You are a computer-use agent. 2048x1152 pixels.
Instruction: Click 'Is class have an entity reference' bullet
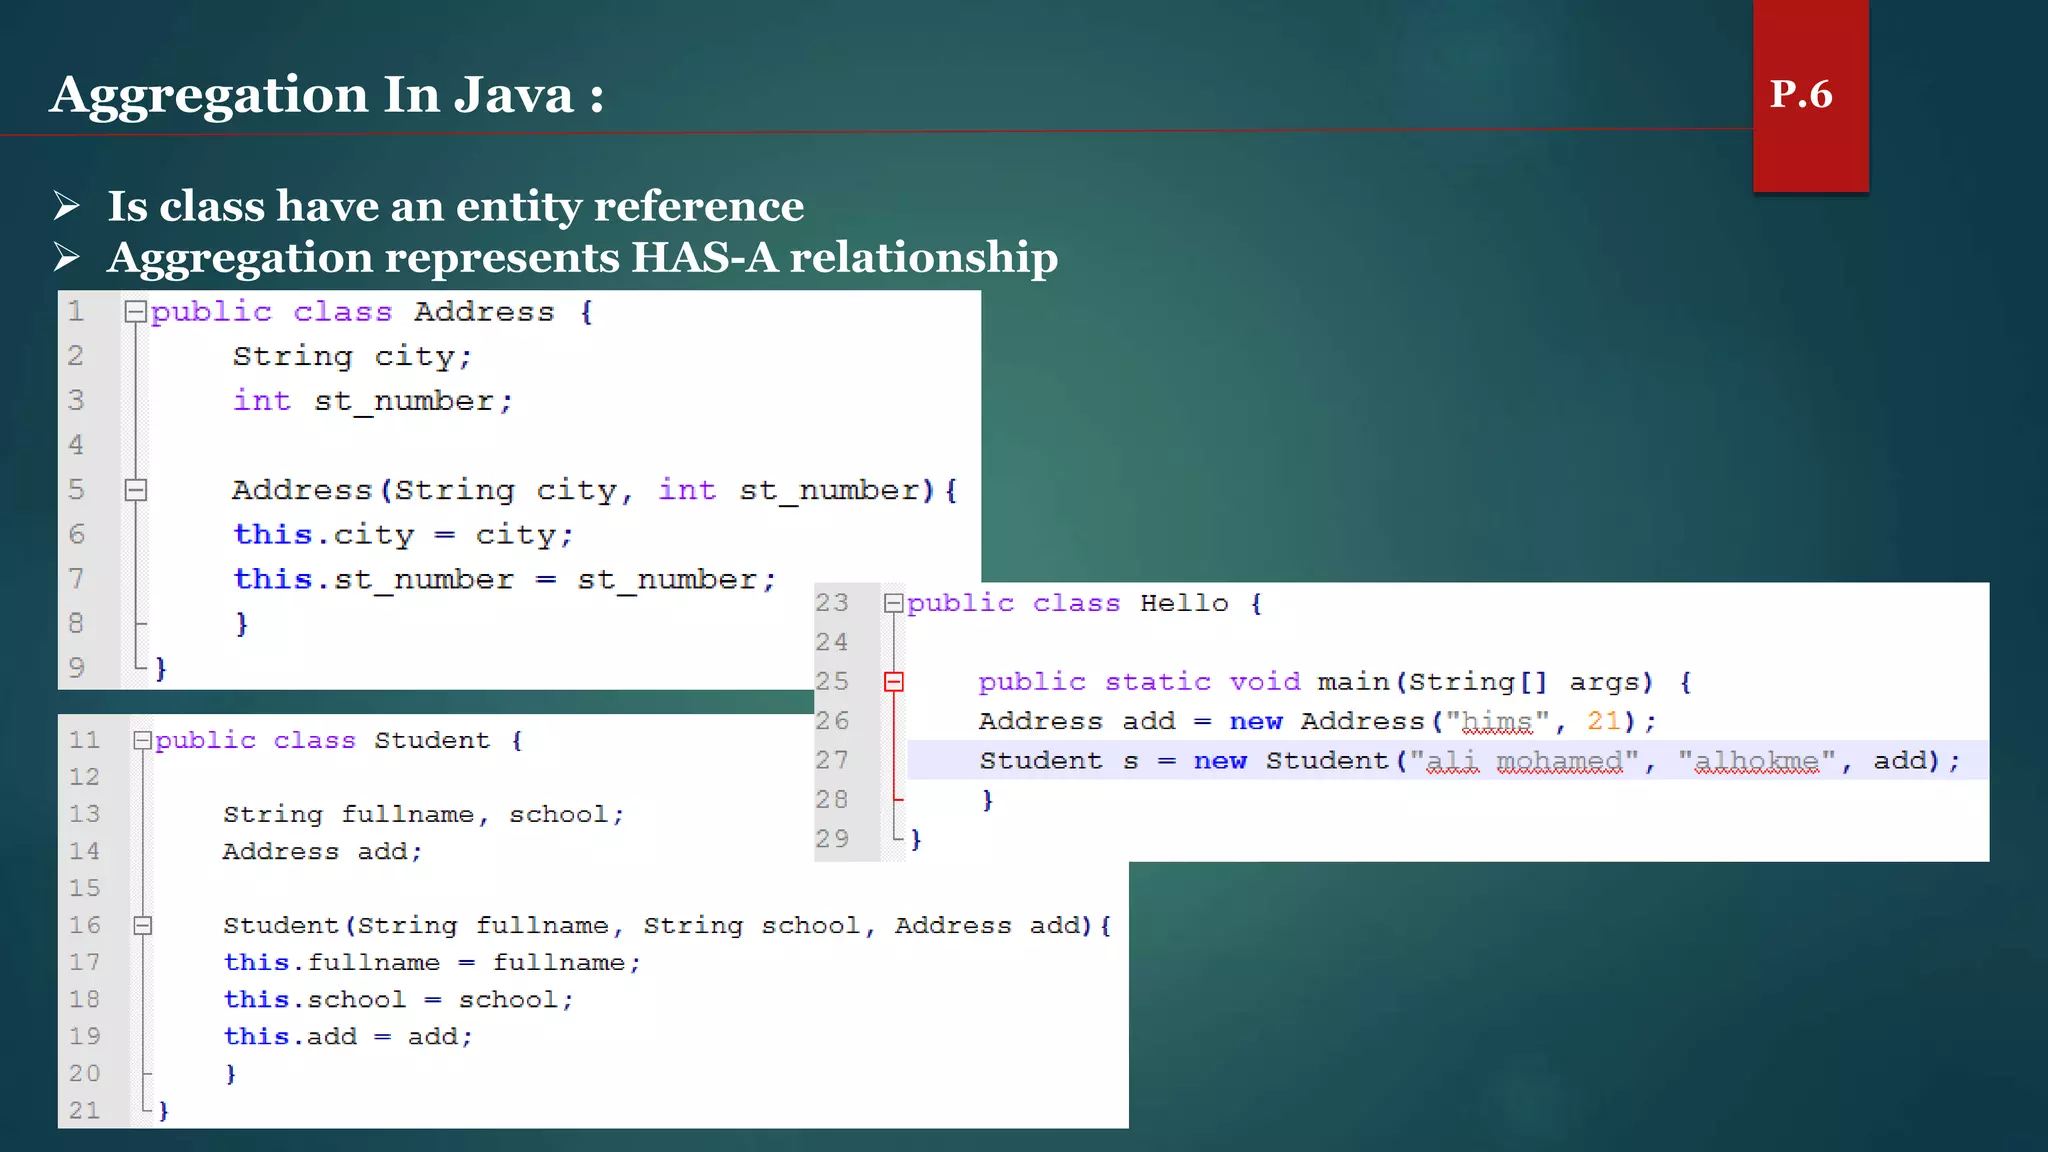click(x=456, y=206)
